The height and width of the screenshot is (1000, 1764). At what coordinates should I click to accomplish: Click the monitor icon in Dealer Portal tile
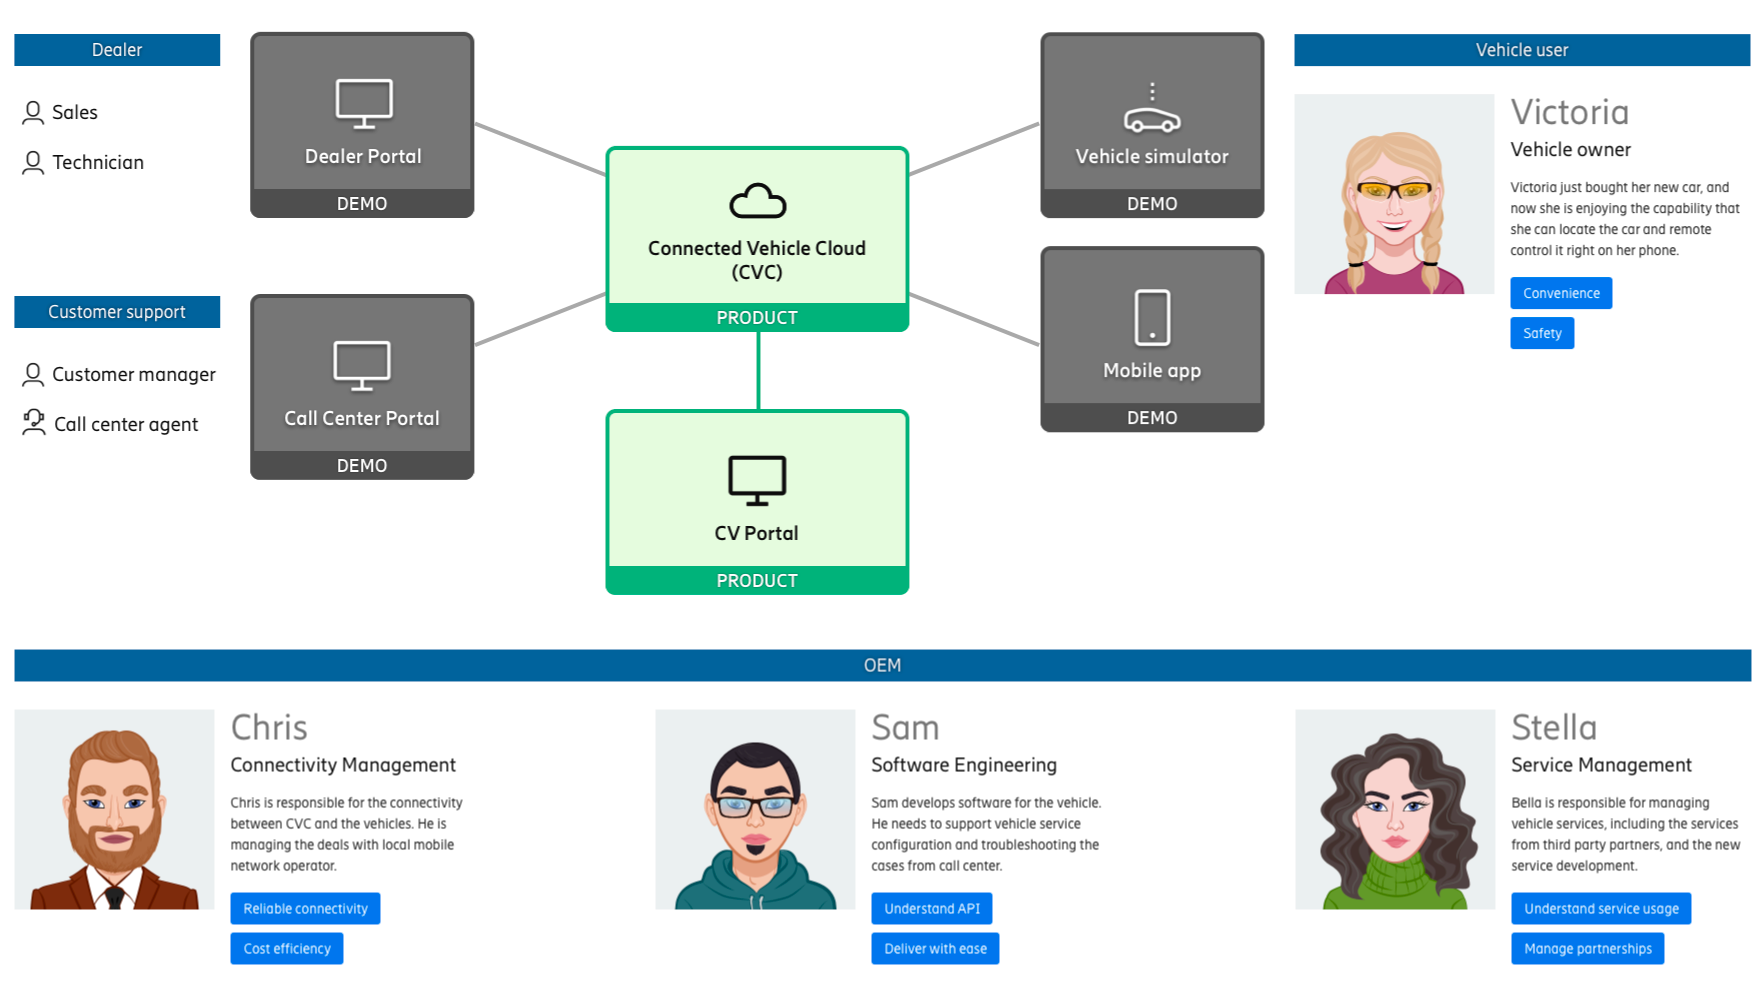[x=363, y=103]
